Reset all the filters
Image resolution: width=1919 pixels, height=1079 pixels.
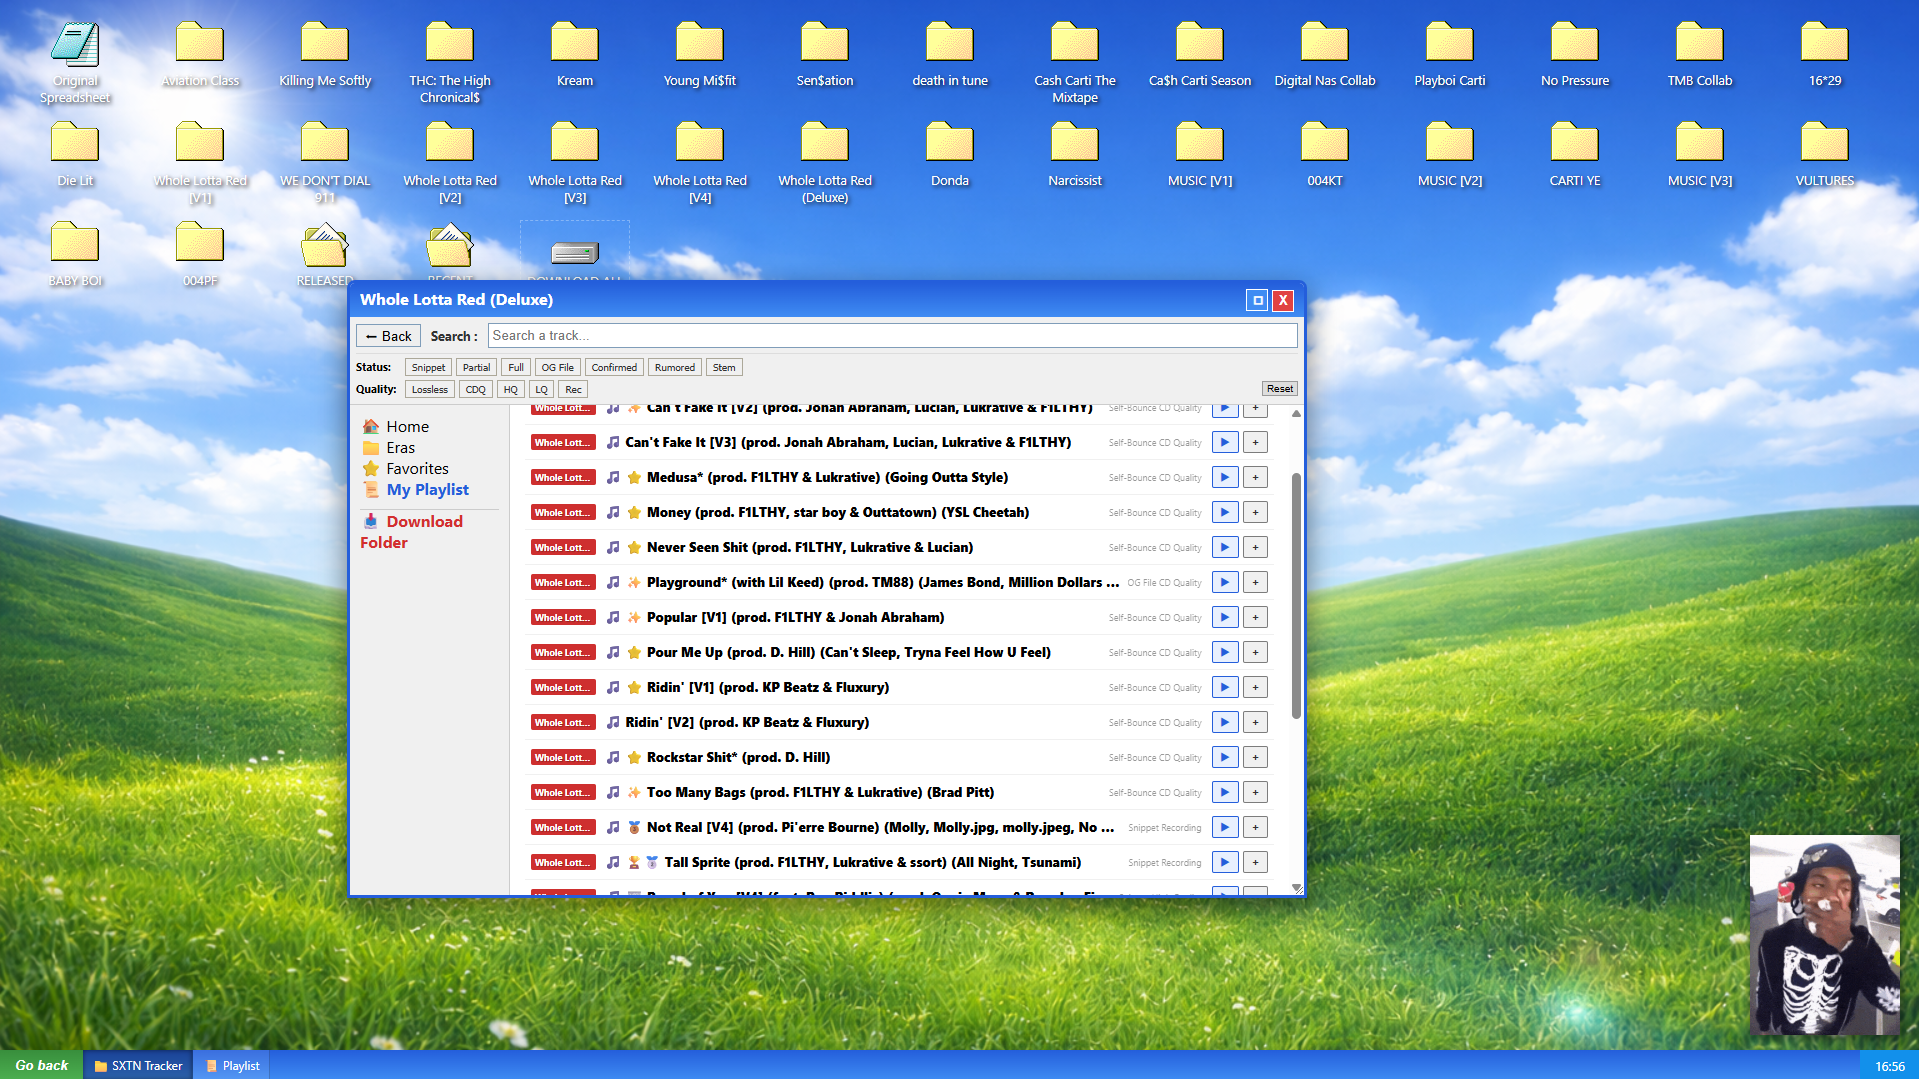coord(1279,389)
